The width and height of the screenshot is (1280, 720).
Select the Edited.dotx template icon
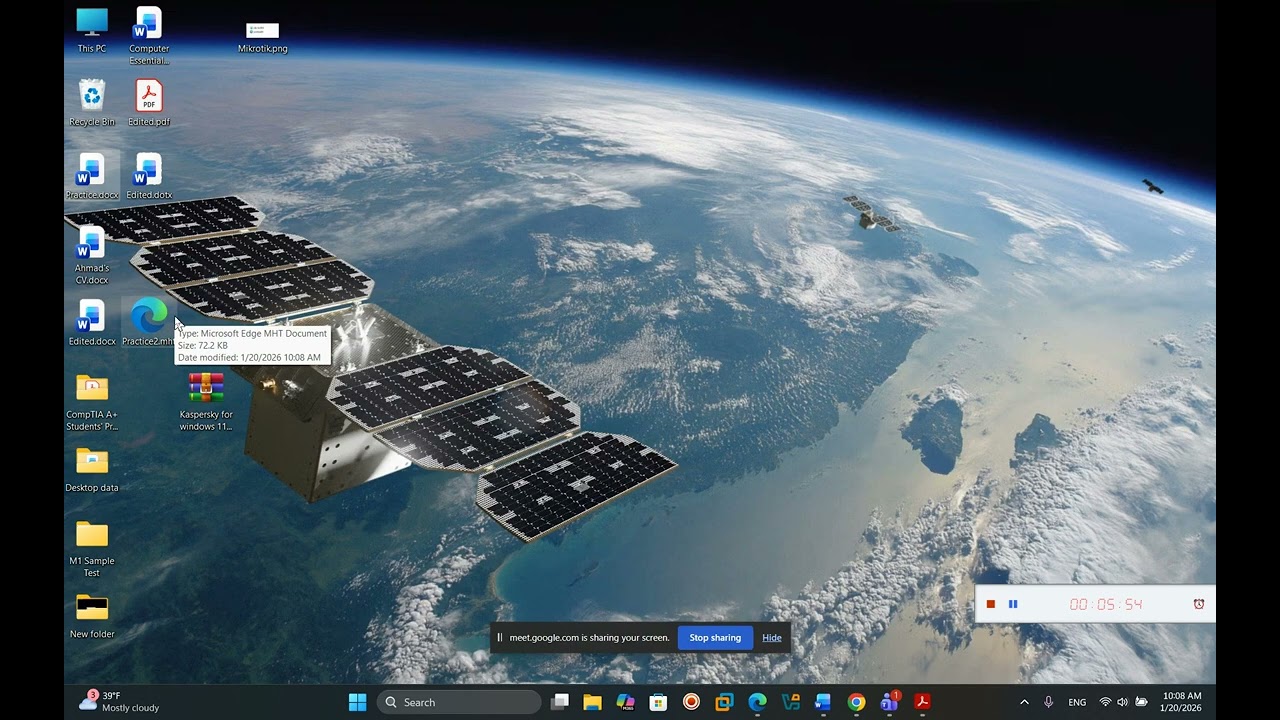tap(149, 176)
